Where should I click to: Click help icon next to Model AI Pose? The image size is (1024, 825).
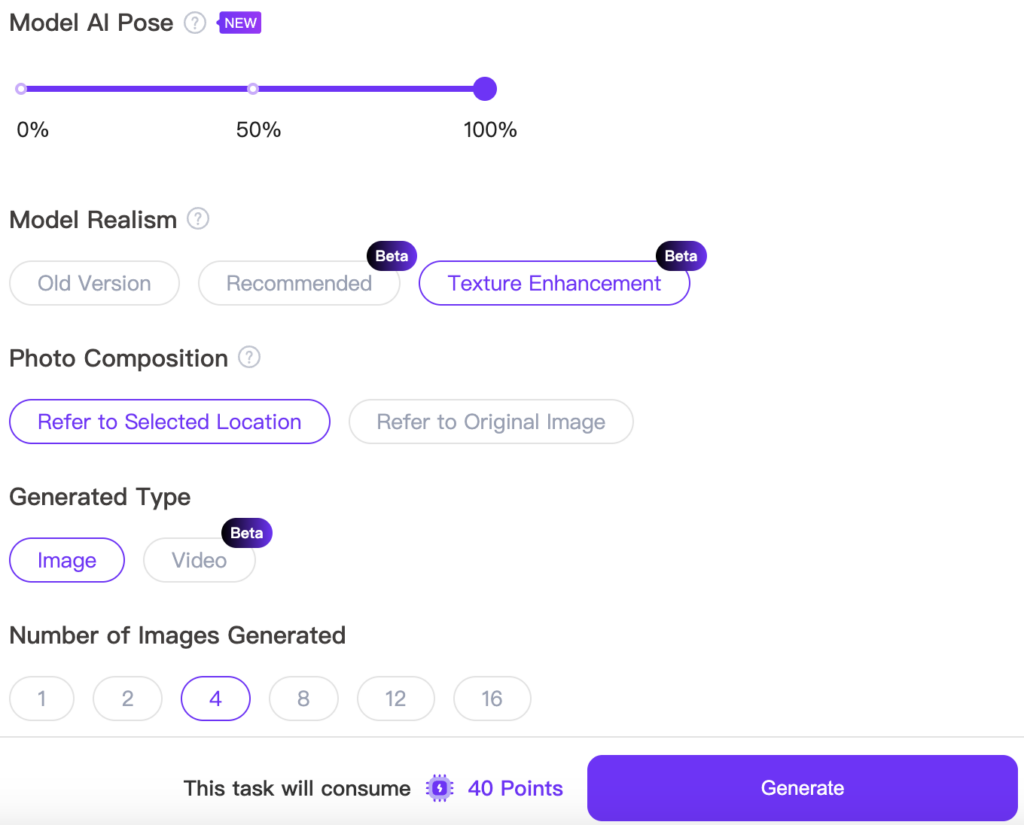196,23
